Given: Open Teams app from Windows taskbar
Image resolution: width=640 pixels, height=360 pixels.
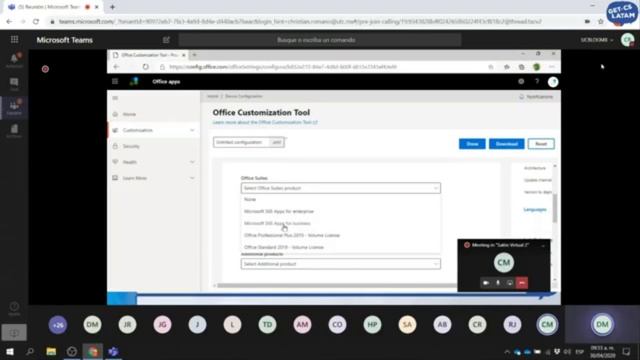Looking at the screenshot, I should [113, 351].
